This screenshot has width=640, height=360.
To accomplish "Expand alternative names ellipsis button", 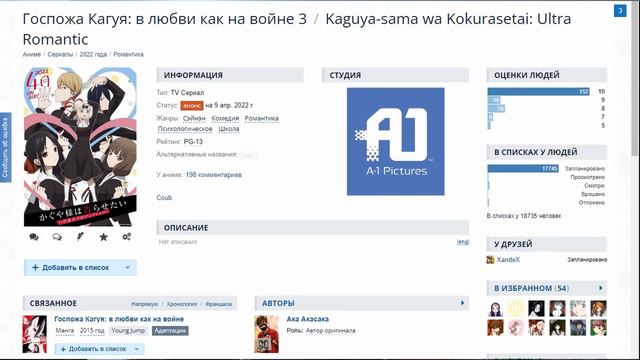I will [249, 155].
